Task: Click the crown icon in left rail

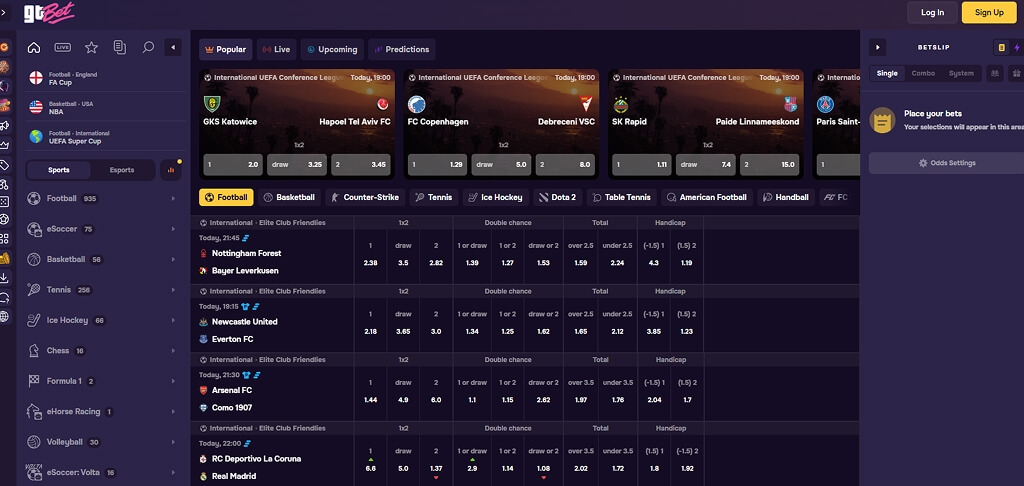Action: pyautogui.click(x=5, y=144)
